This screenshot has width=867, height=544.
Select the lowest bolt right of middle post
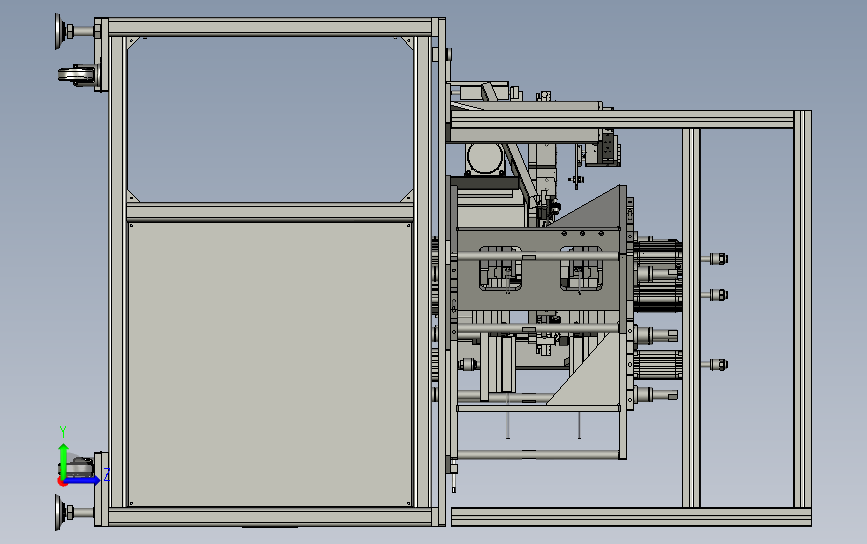(716, 364)
